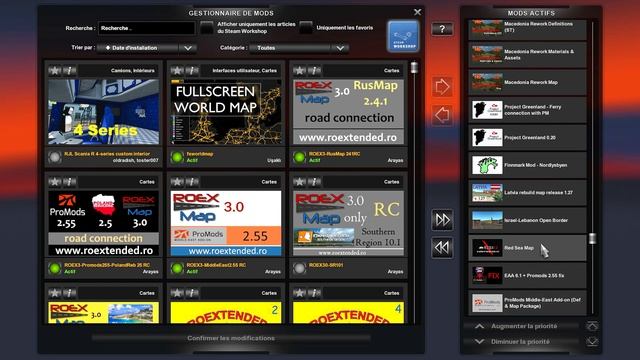The width and height of the screenshot is (640, 360).
Task: Select the Fullscreen World Map thumbnail
Action: (x=226, y=111)
